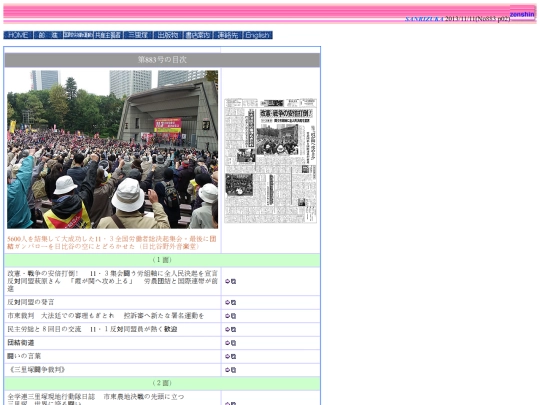Select 民主労総と8回目の交流 article title
The height and width of the screenshot is (405, 540).
[92, 329]
